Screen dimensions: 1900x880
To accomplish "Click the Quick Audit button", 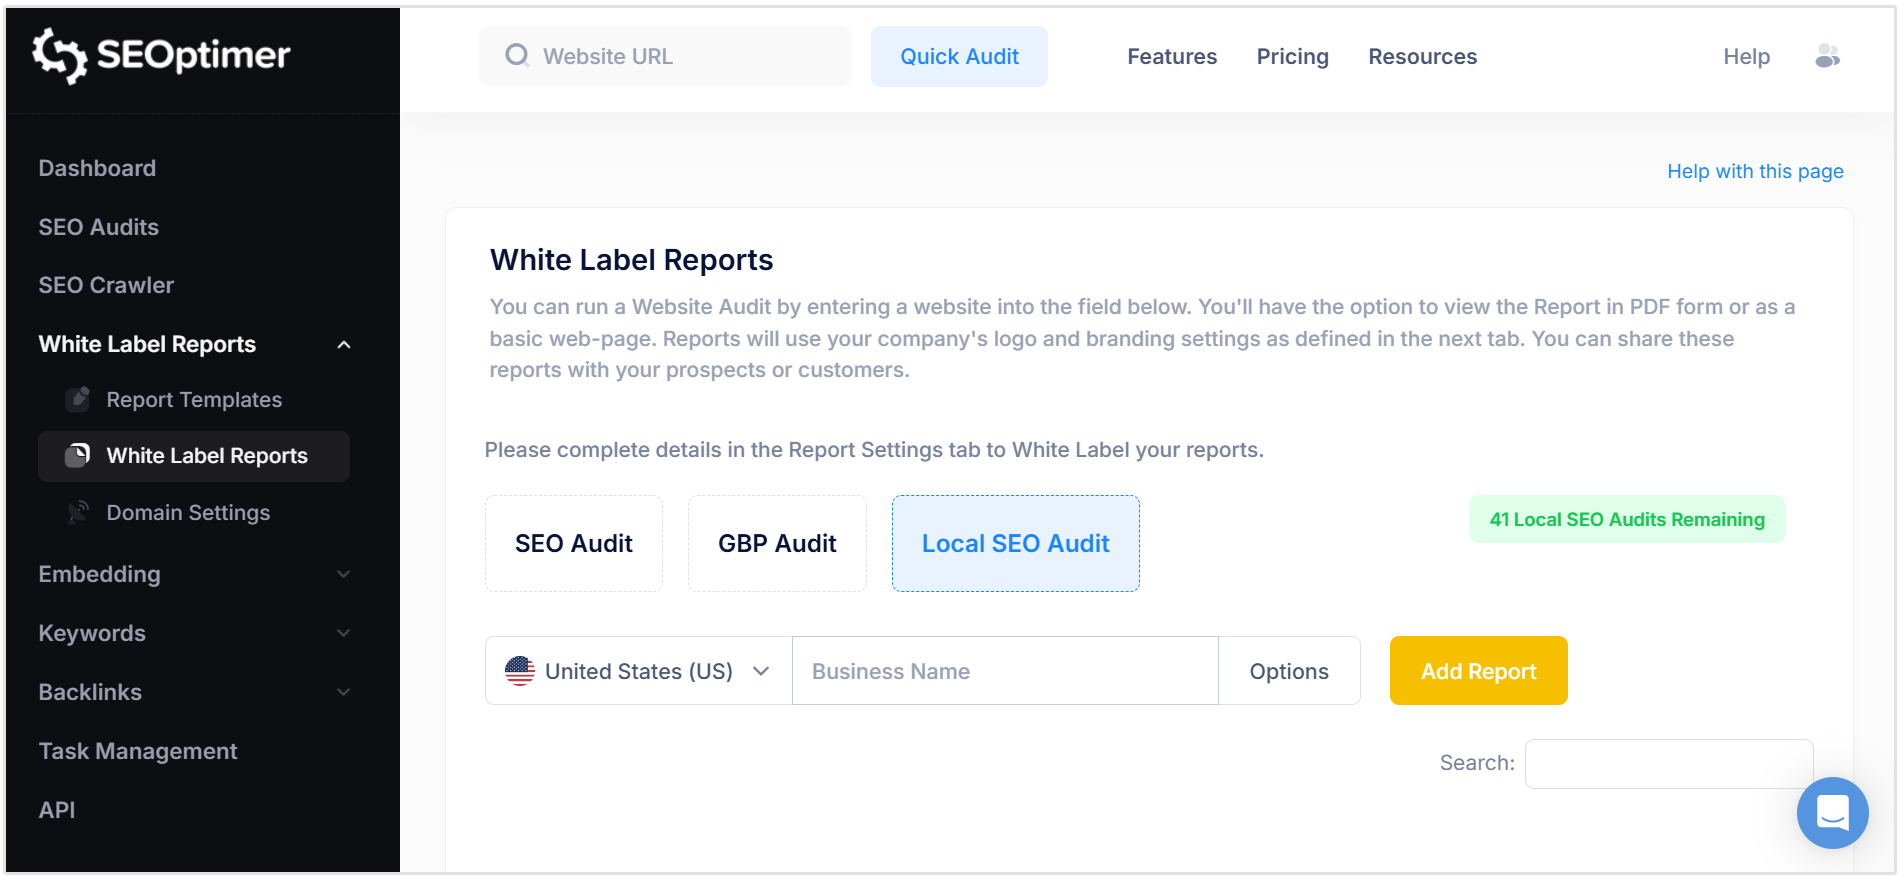I will point(959,56).
